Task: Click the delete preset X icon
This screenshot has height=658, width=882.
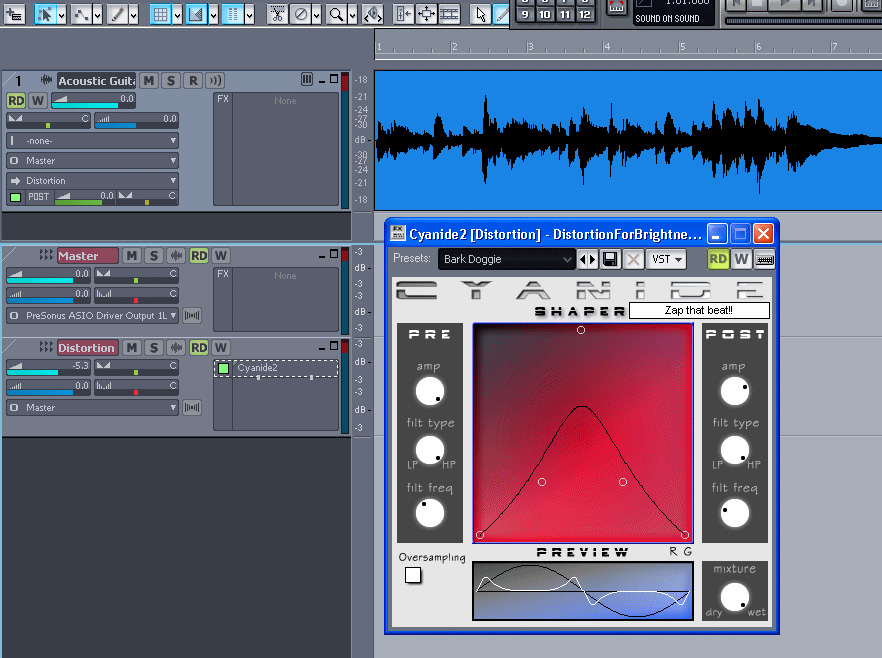Action: [634, 260]
